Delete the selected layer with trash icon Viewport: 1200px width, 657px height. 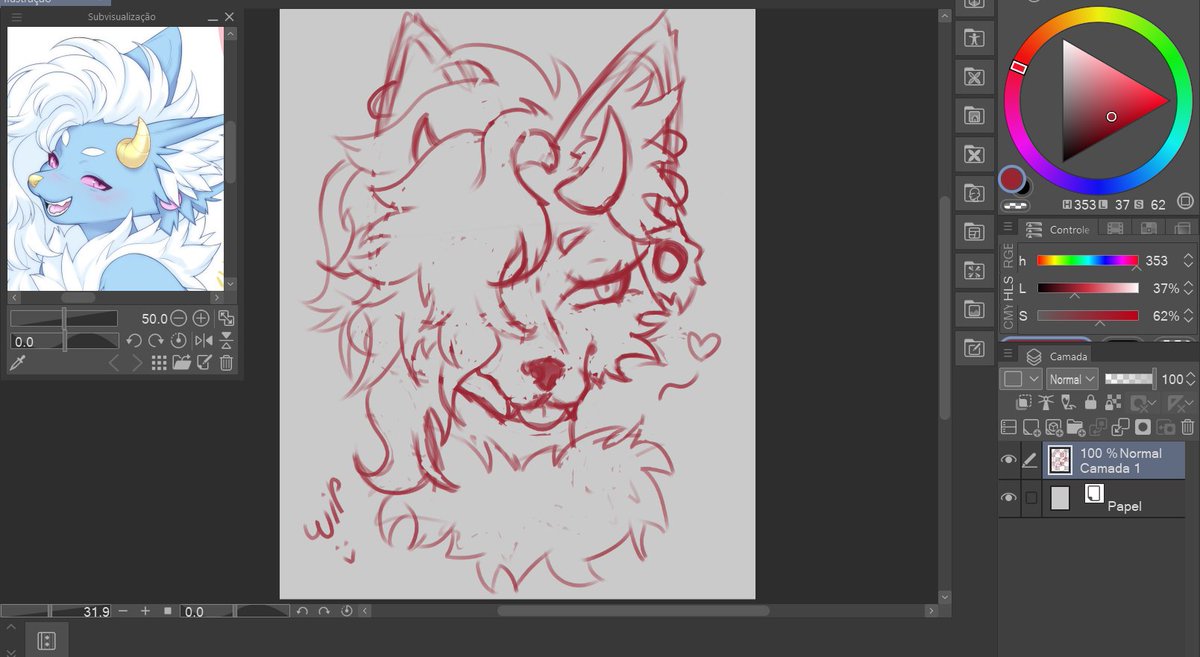(x=1188, y=427)
